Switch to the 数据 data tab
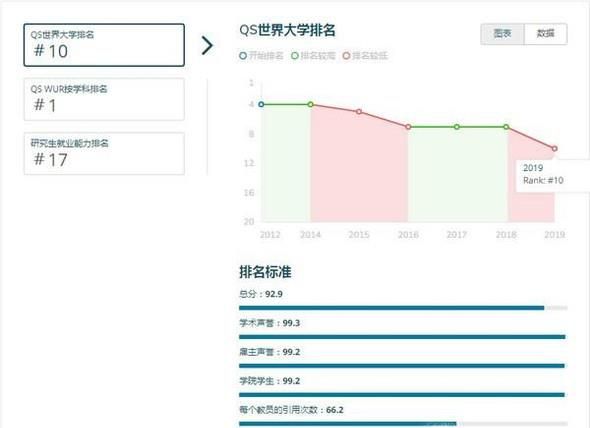590x428 pixels. (546, 34)
